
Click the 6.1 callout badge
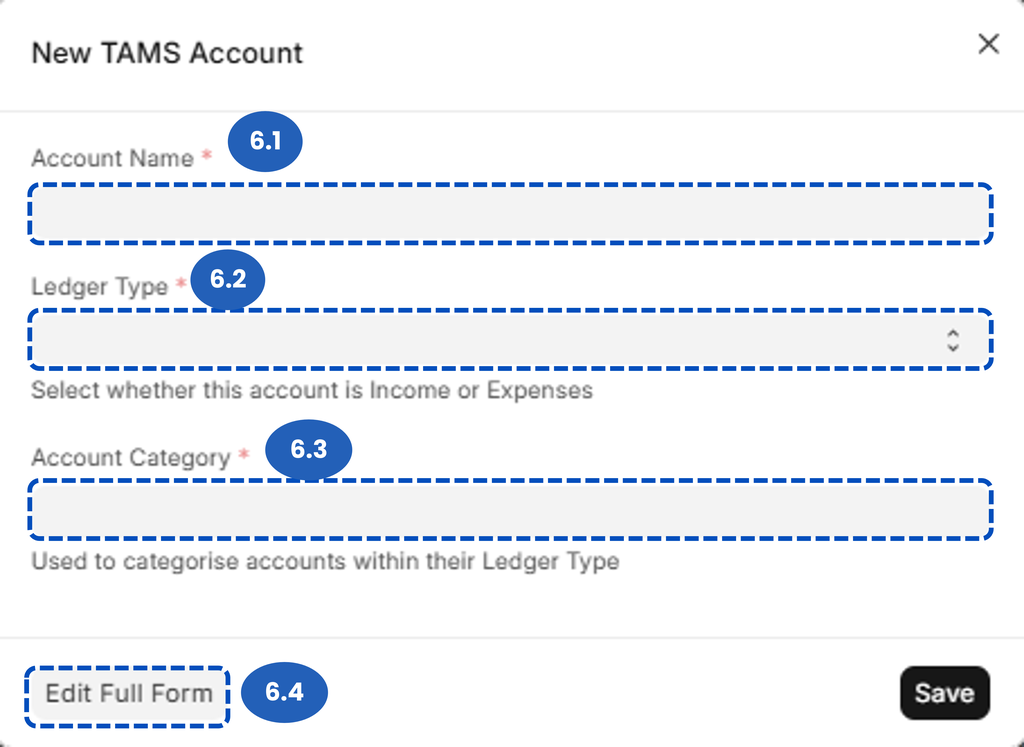point(266,142)
